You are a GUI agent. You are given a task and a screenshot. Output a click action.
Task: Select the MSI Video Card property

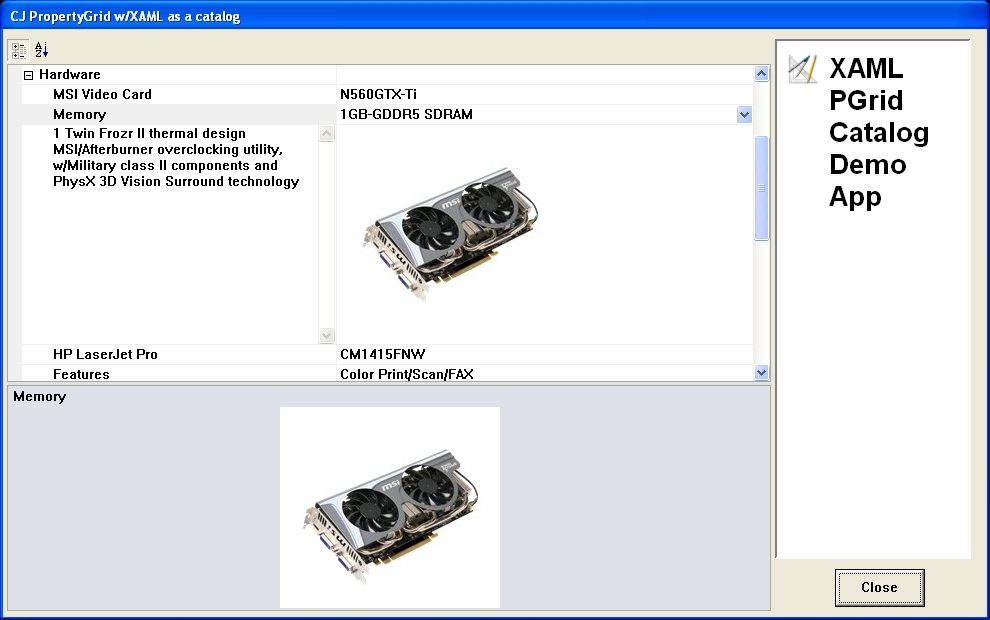(102, 95)
